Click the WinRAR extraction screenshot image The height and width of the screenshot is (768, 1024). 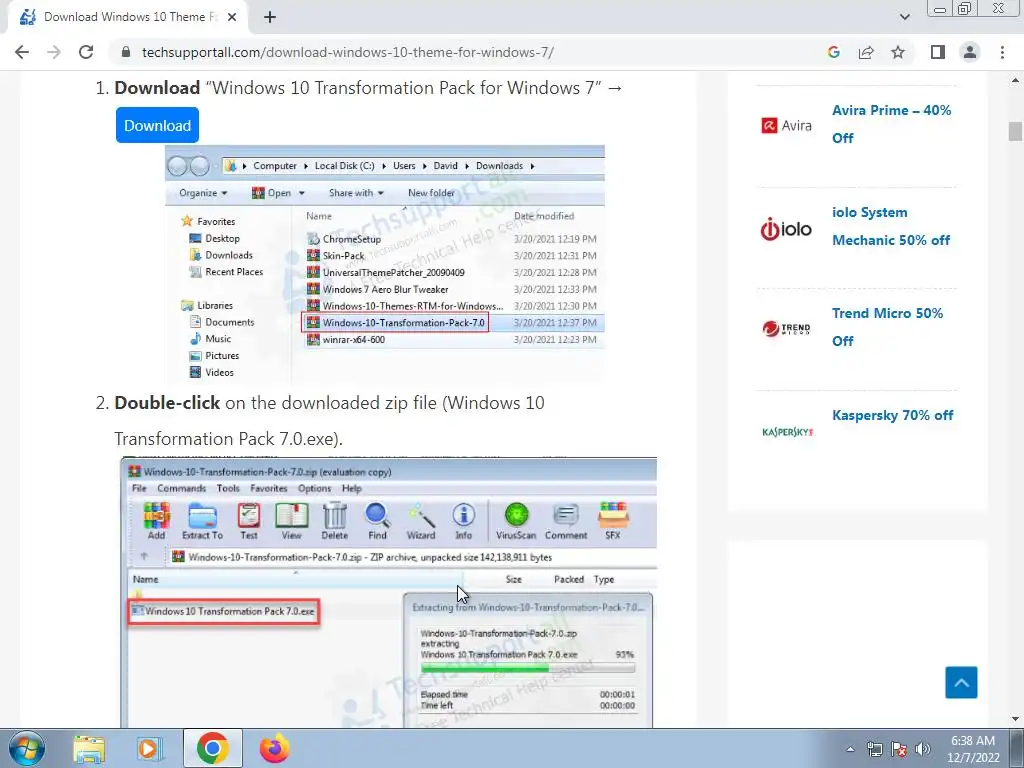[x=389, y=592]
